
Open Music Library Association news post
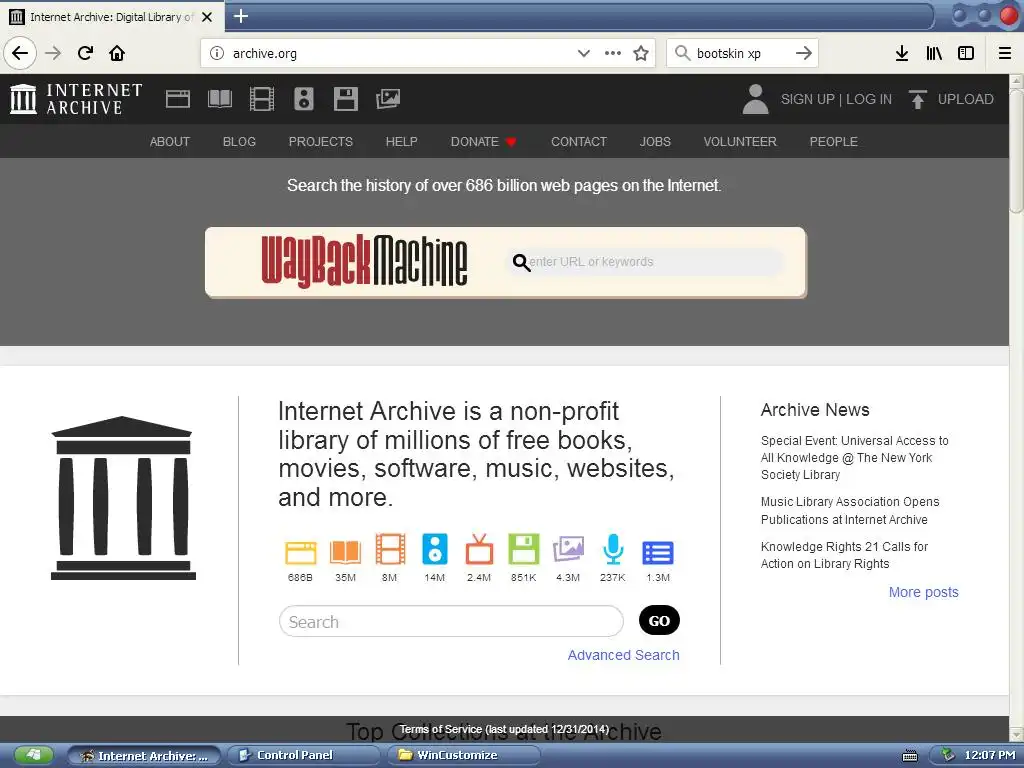pos(850,511)
